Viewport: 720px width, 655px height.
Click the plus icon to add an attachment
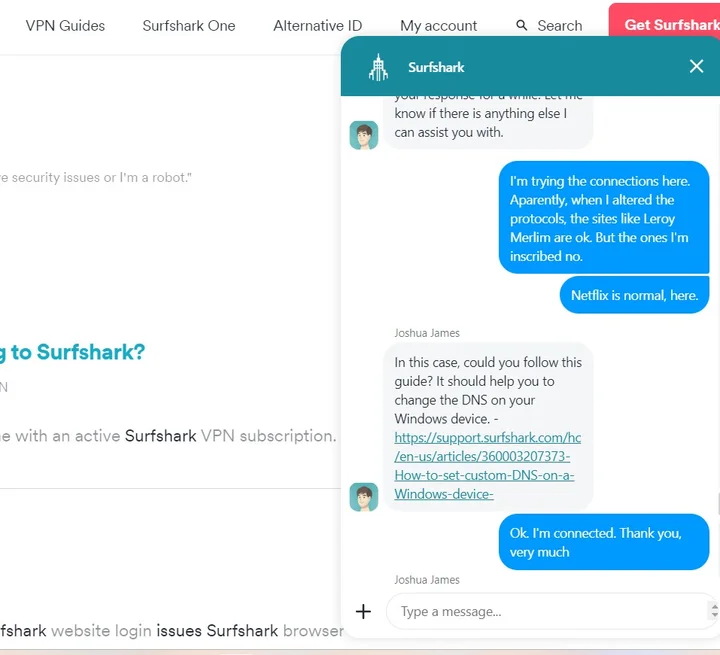click(364, 611)
